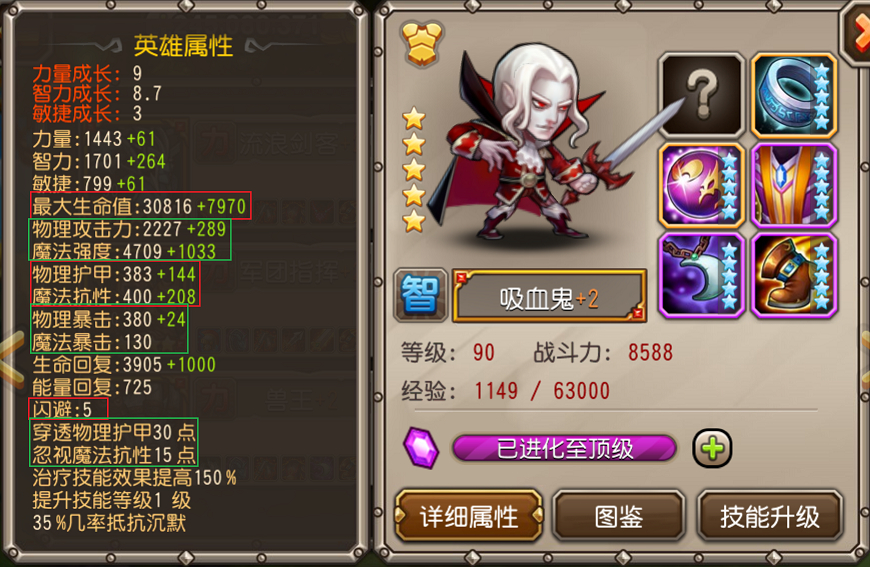Open the 图鉴 codex button
Screen dimensions: 870x567
click(619, 516)
